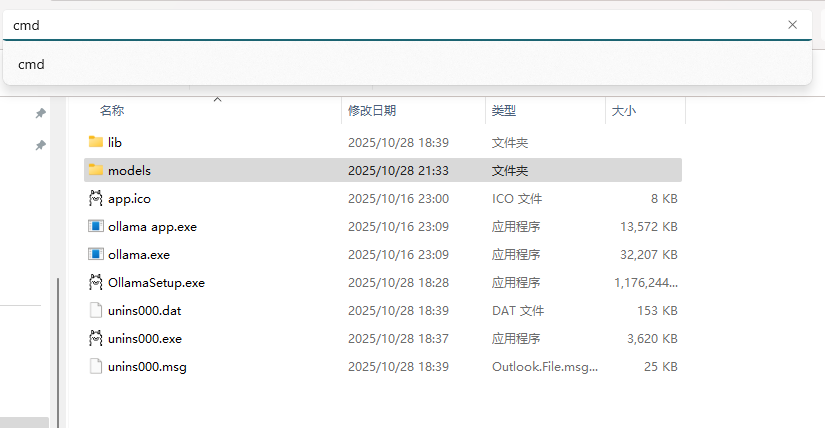
Task: Select the ollama app.exe file name
Action: pos(153,226)
